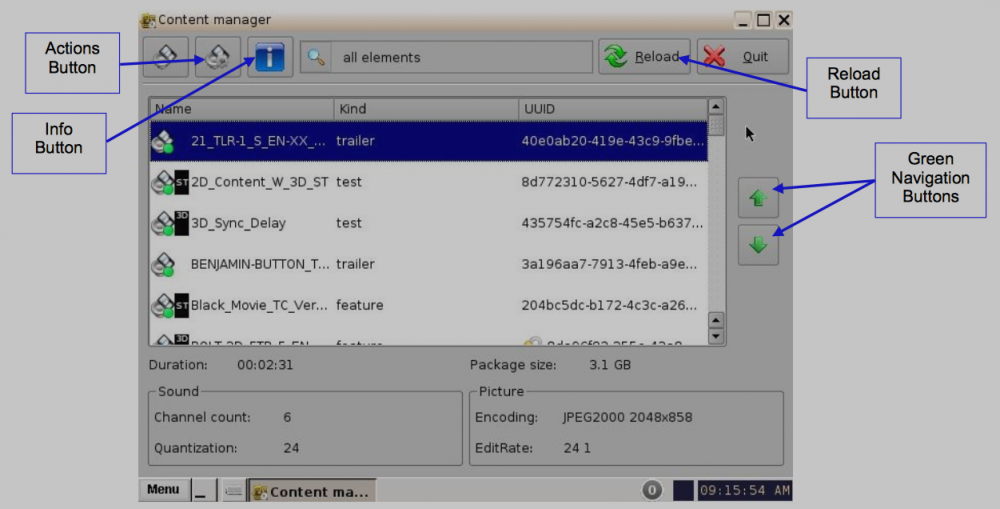This screenshot has width=1000, height=509.
Task: Click the round '0' tray icon
Action: click(652, 491)
